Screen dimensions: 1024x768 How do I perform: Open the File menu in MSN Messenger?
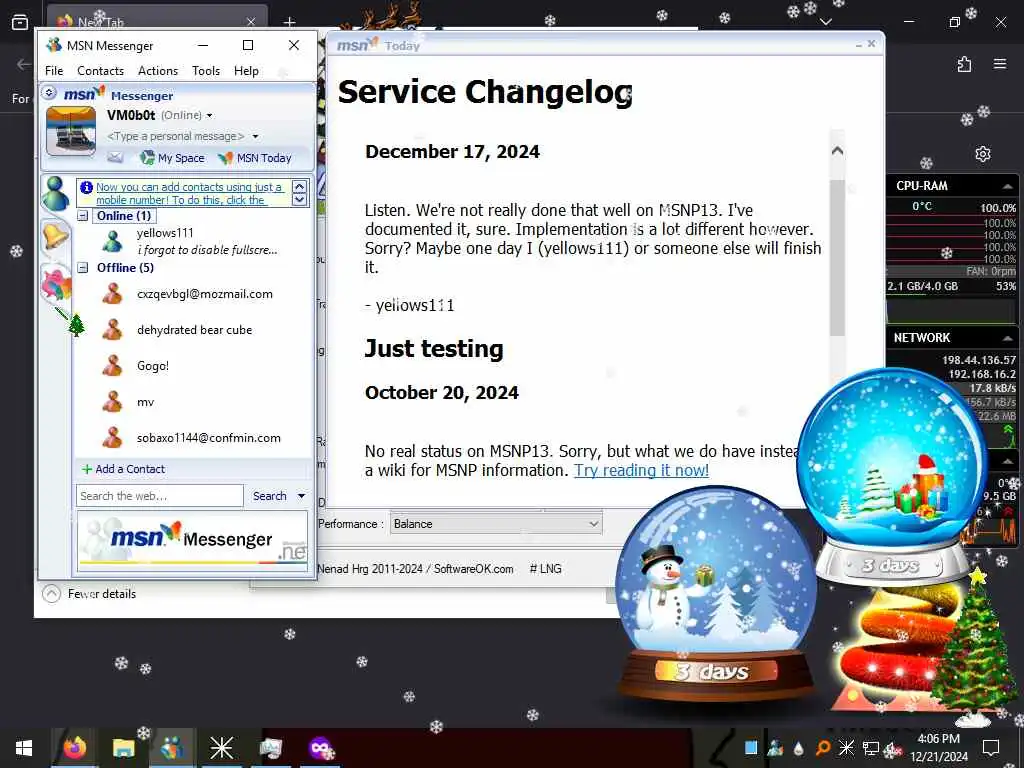(54, 71)
